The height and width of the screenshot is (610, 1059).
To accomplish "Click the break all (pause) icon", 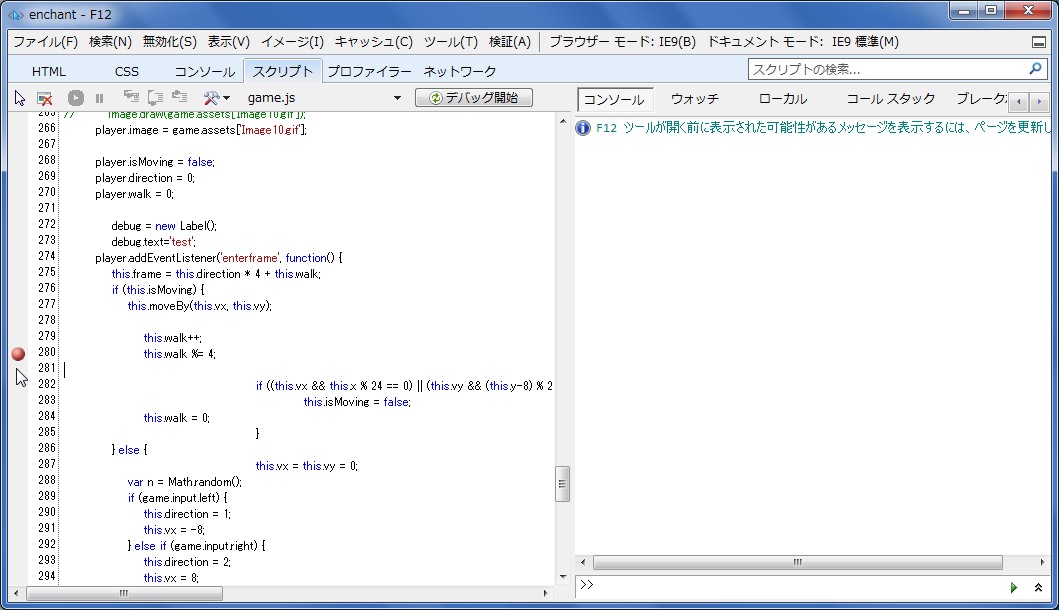I will click(99, 99).
